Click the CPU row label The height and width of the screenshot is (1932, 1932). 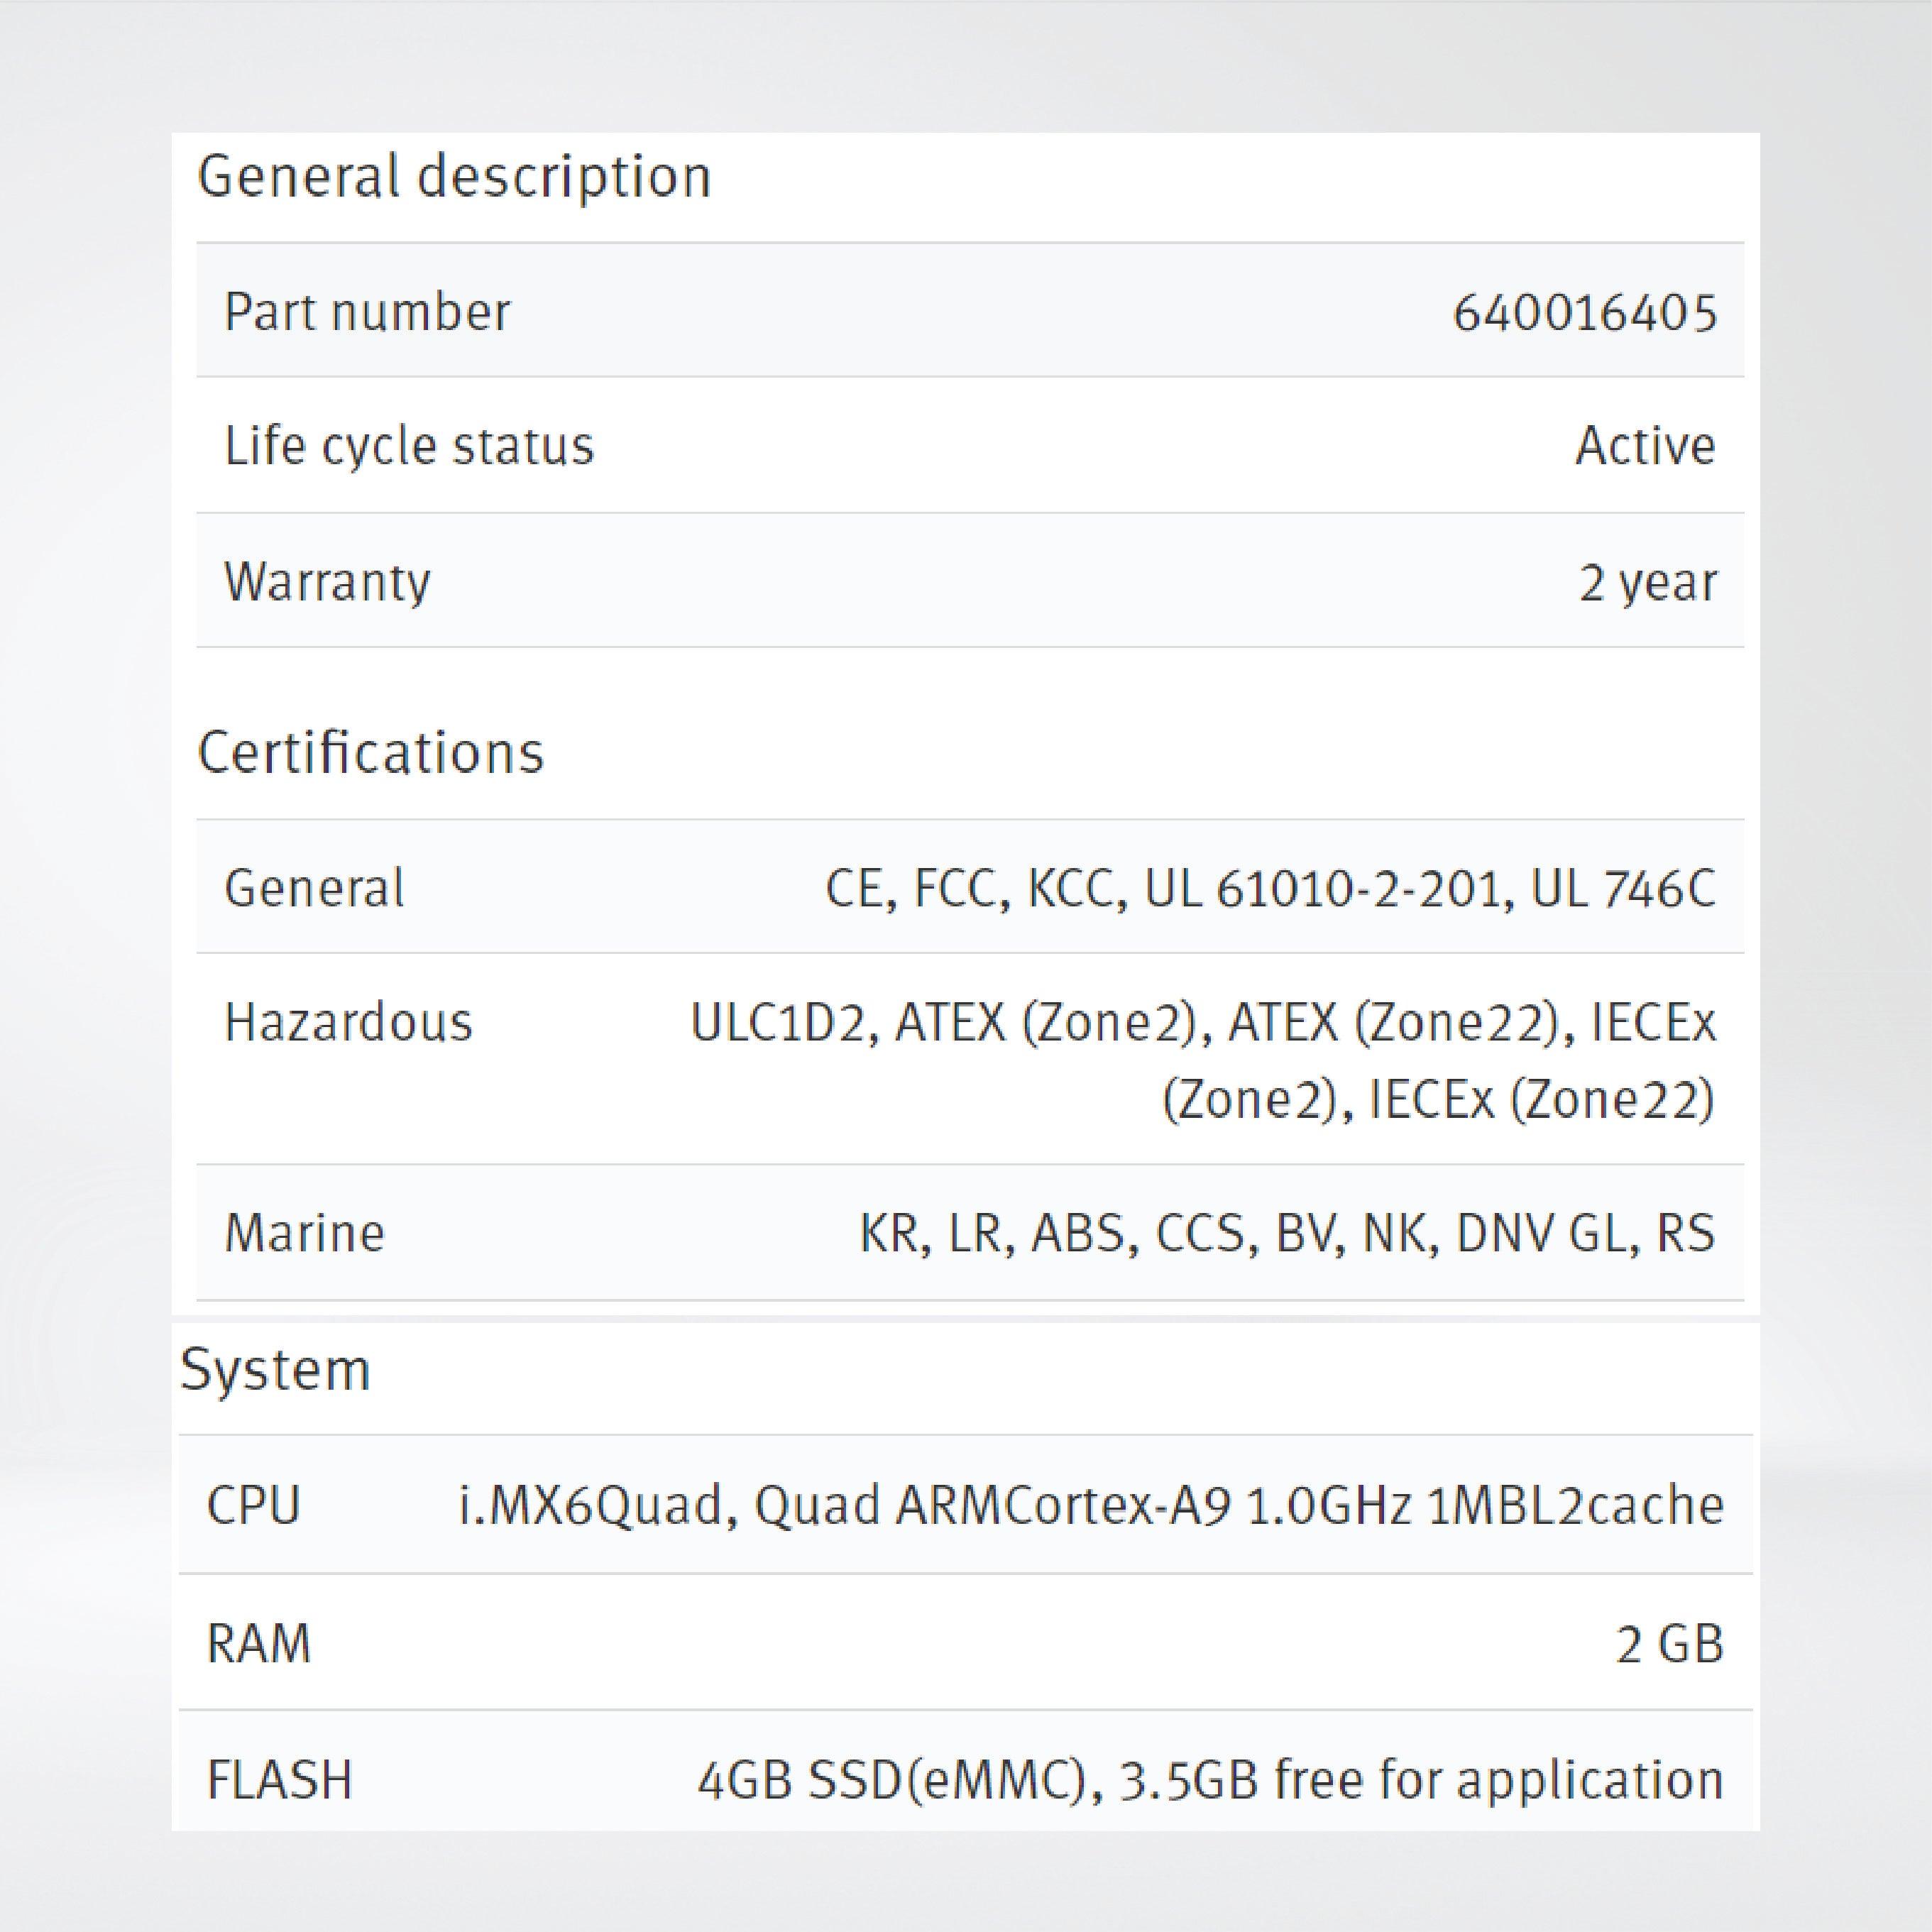point(253,1505)
